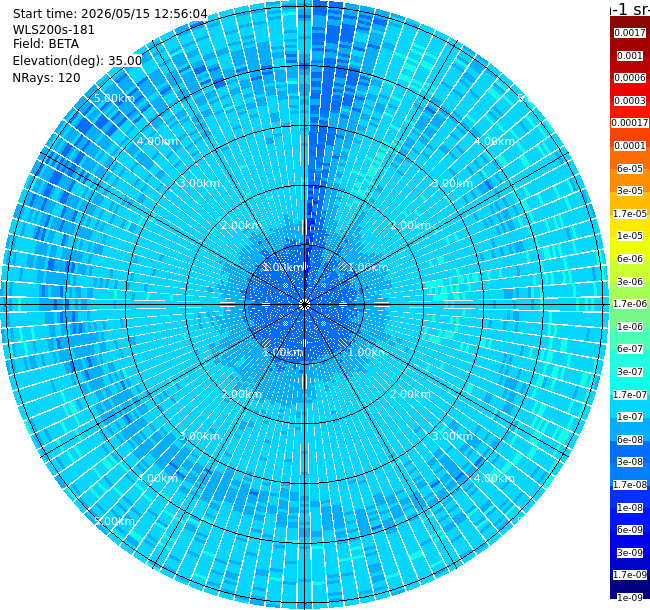The image size is (650, 610).
Task: Click the center of the polar plot
Action: coord(305,305)
